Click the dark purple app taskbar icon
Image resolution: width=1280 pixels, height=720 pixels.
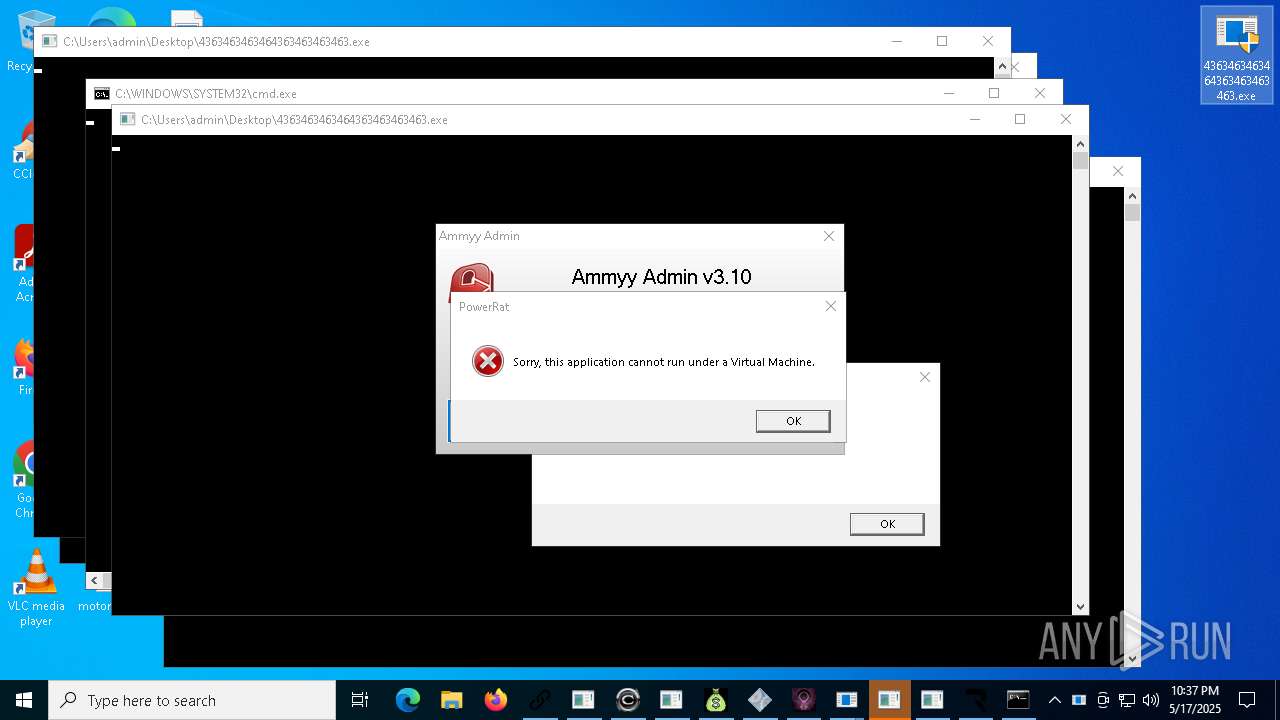tap(803, 700)
